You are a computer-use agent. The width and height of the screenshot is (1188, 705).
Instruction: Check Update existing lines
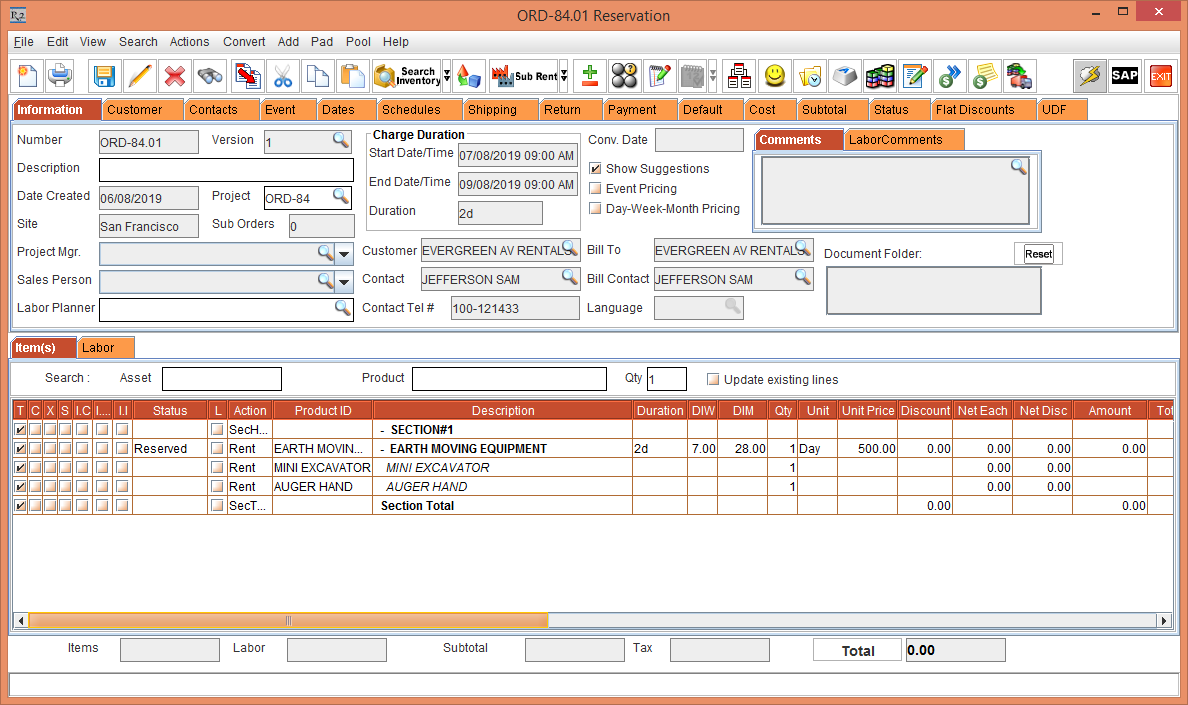click(713, 378)
